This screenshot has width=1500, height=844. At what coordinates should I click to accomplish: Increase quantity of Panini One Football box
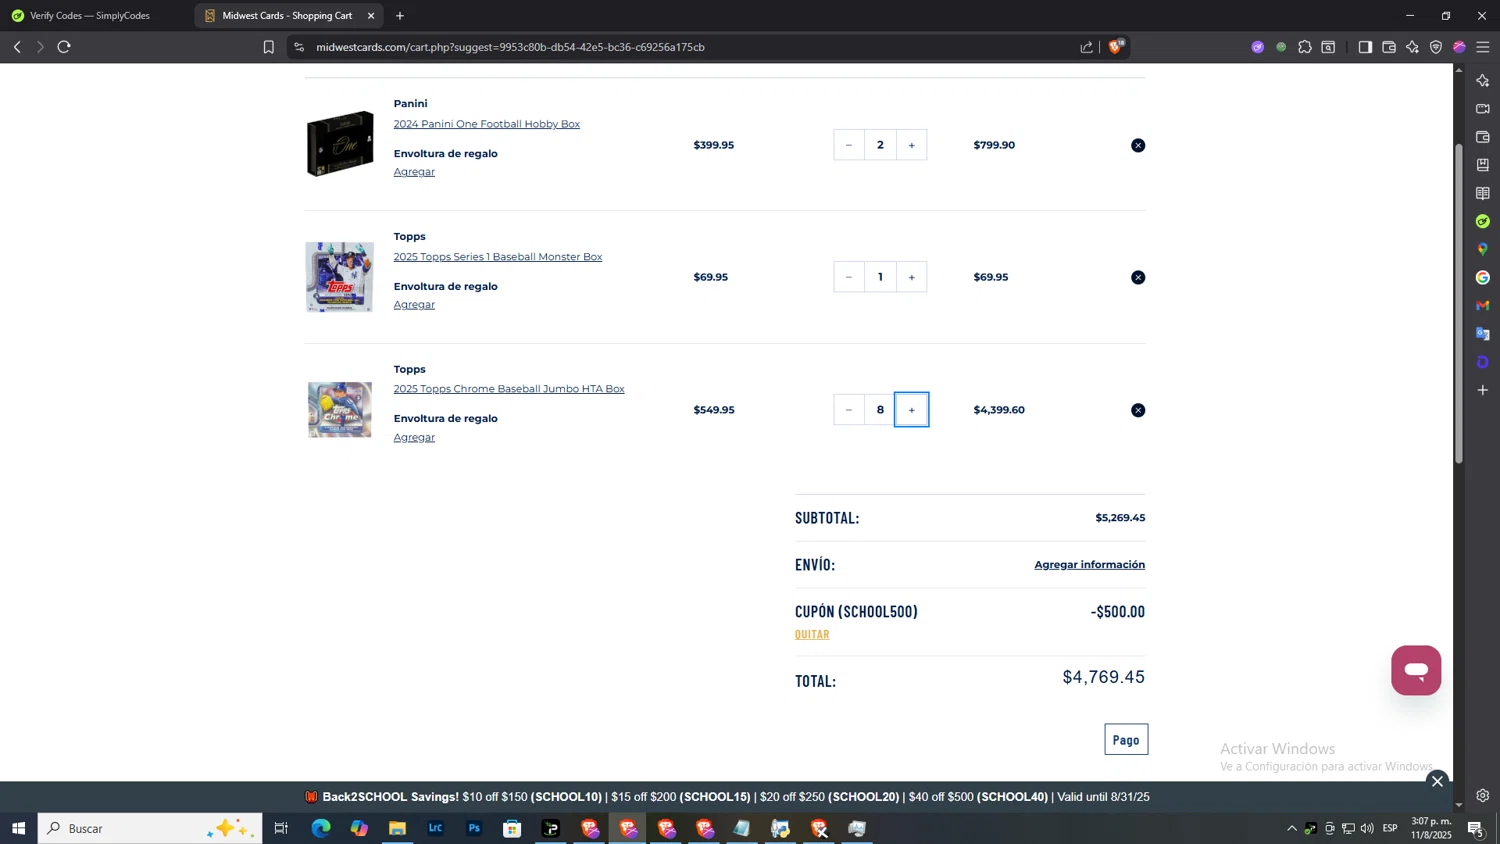(x=912, y=145)
